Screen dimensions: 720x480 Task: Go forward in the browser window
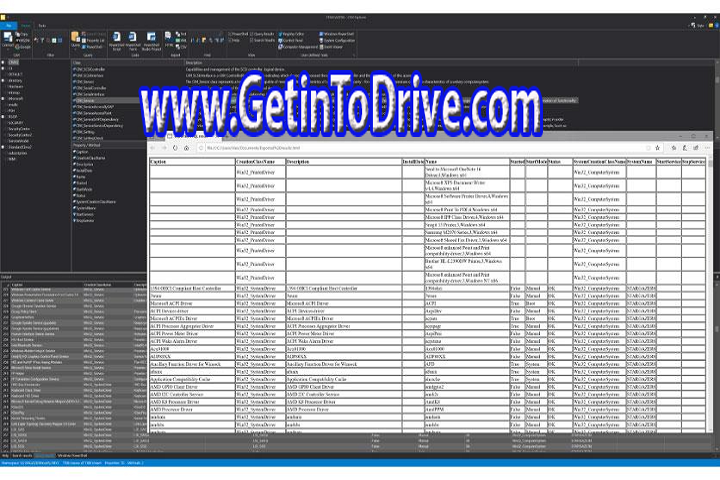pos(164,148)
